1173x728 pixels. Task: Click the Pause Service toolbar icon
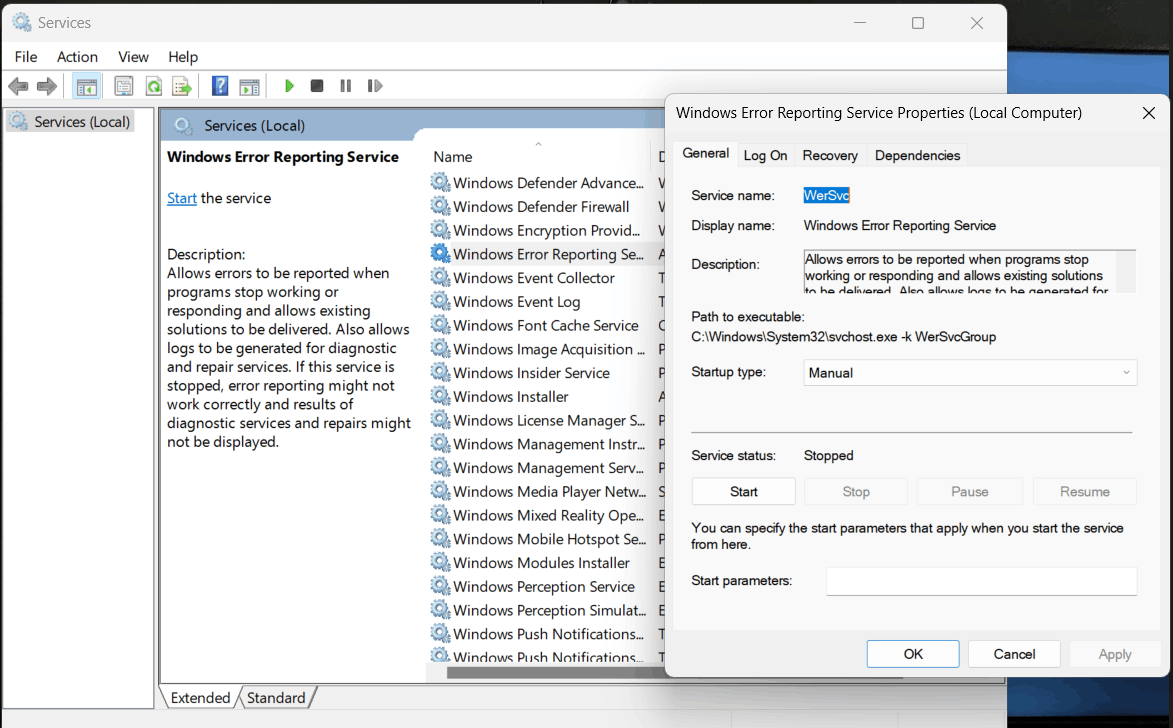click(346, 86)
